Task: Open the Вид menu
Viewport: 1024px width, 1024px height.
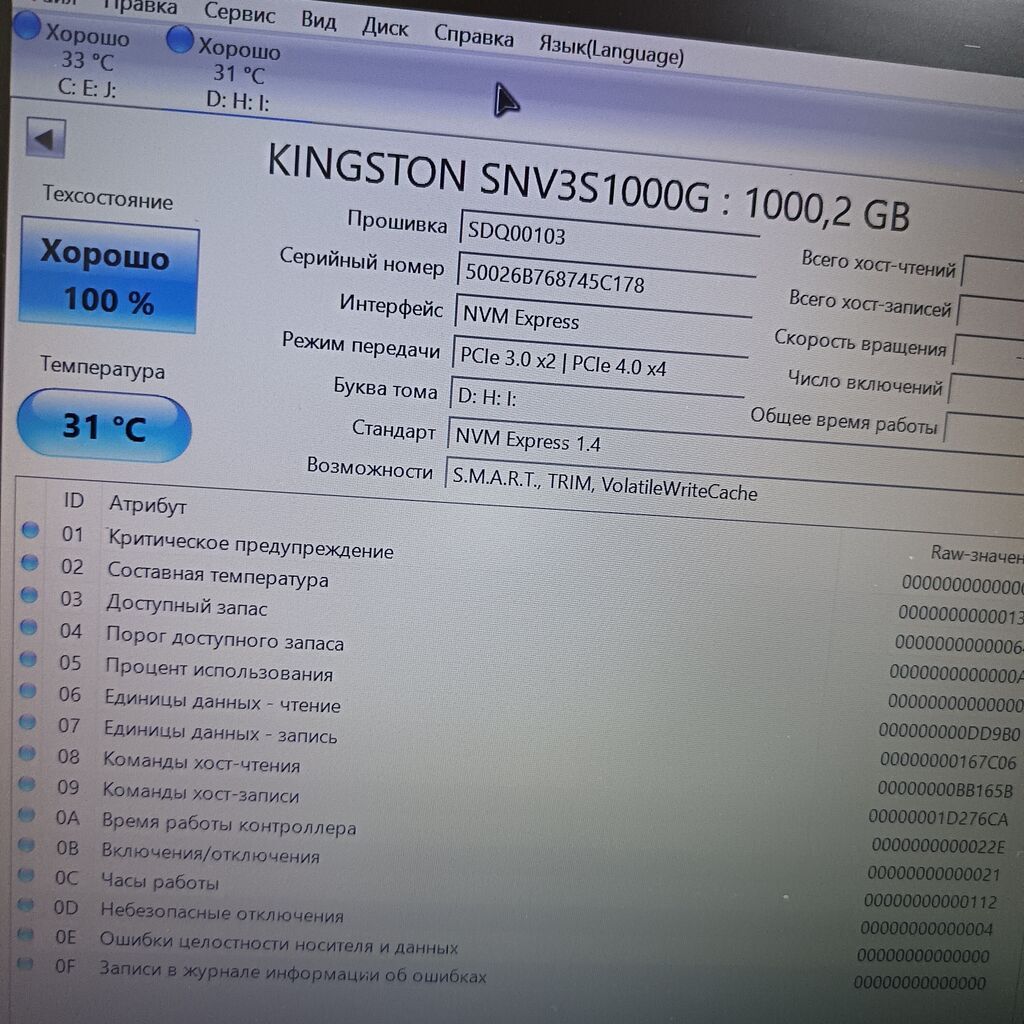Action: click(318, 20)
